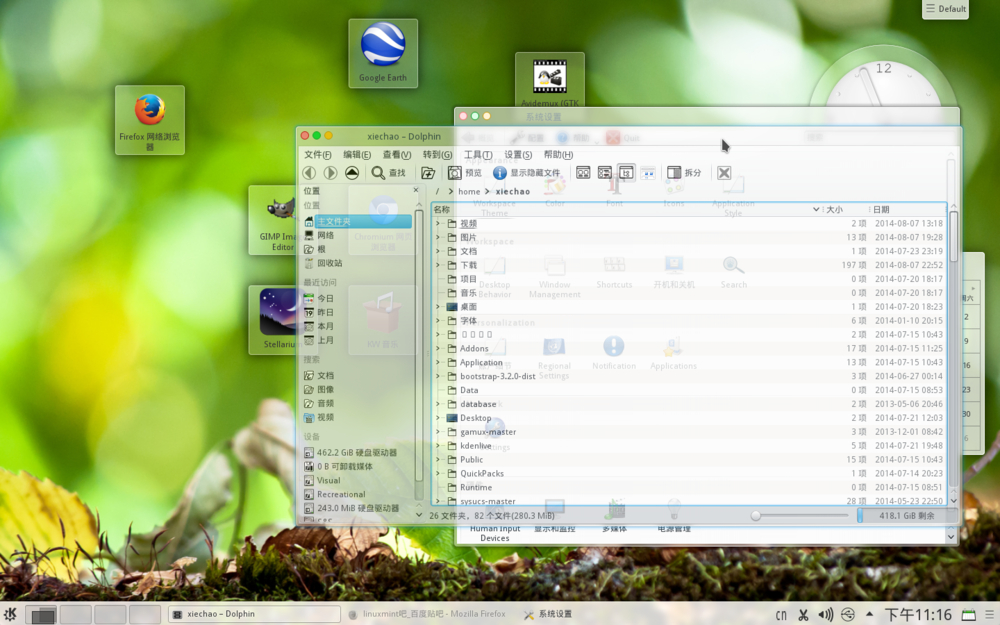This screenshot has height=625, width=1000.
Task: Select 主文件夹 in places panel
Action: point(358,221)
